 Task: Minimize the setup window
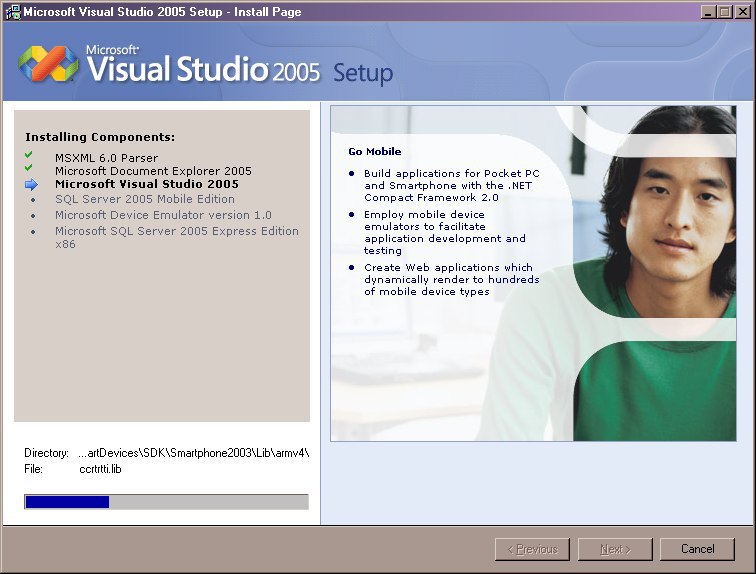(x=707, y=12)
